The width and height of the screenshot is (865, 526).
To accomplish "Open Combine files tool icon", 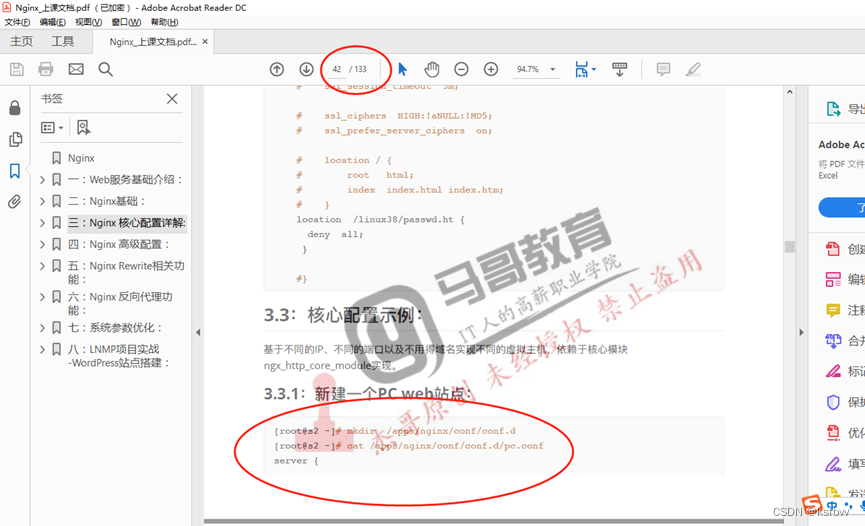I will click(832, 341).
